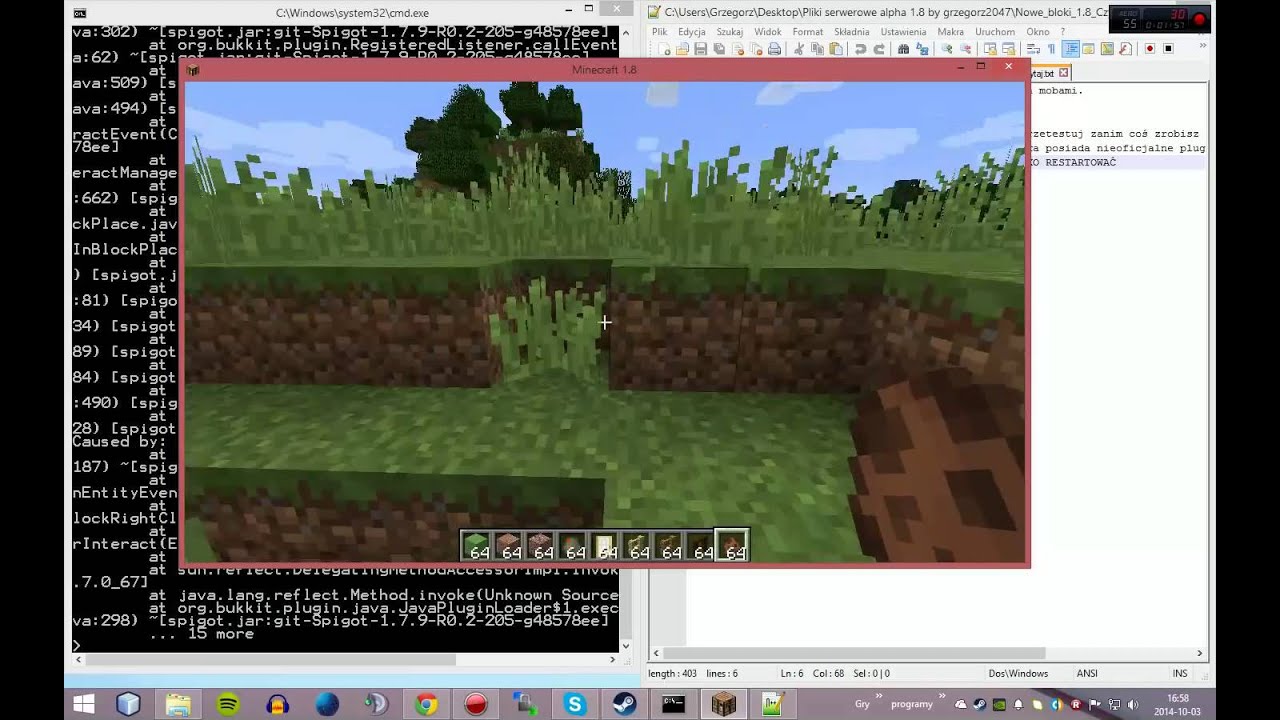Click the cmd window horizontal scrollbar thumb
The image size is (1280, 720).
[270, 659]
